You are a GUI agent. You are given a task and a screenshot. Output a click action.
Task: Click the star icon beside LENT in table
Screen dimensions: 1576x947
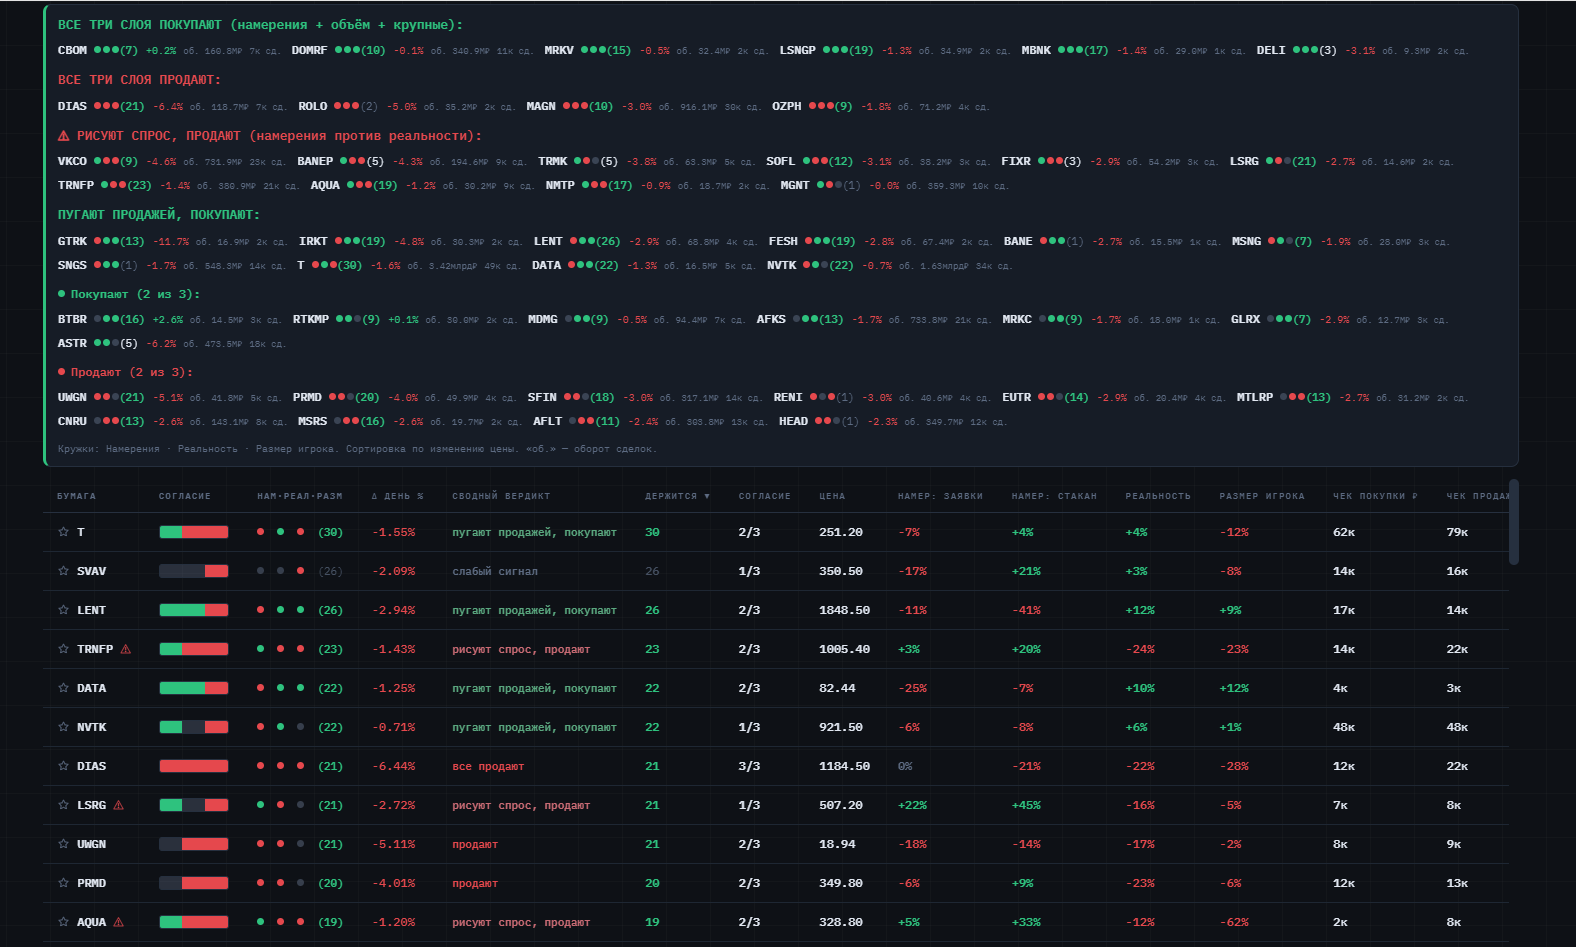[63, 610]
